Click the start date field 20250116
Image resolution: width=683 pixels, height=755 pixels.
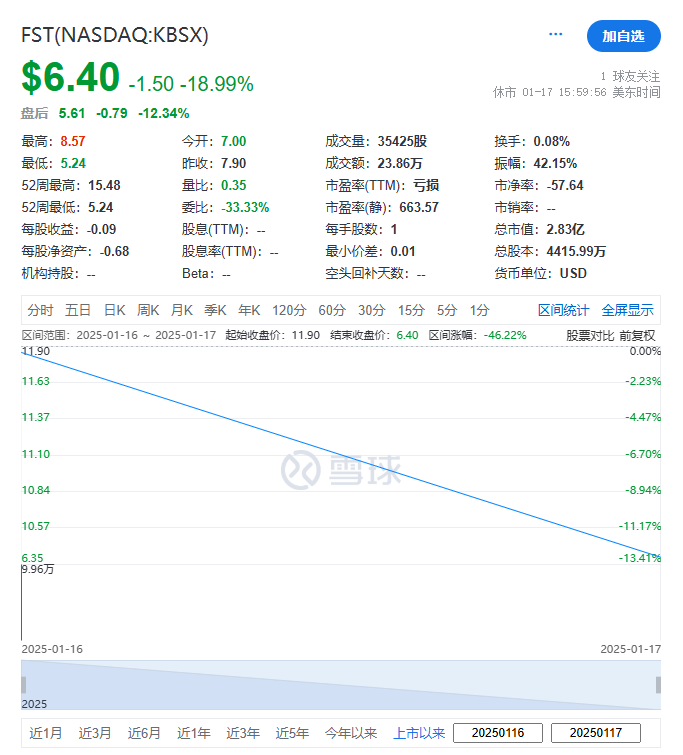498,733
